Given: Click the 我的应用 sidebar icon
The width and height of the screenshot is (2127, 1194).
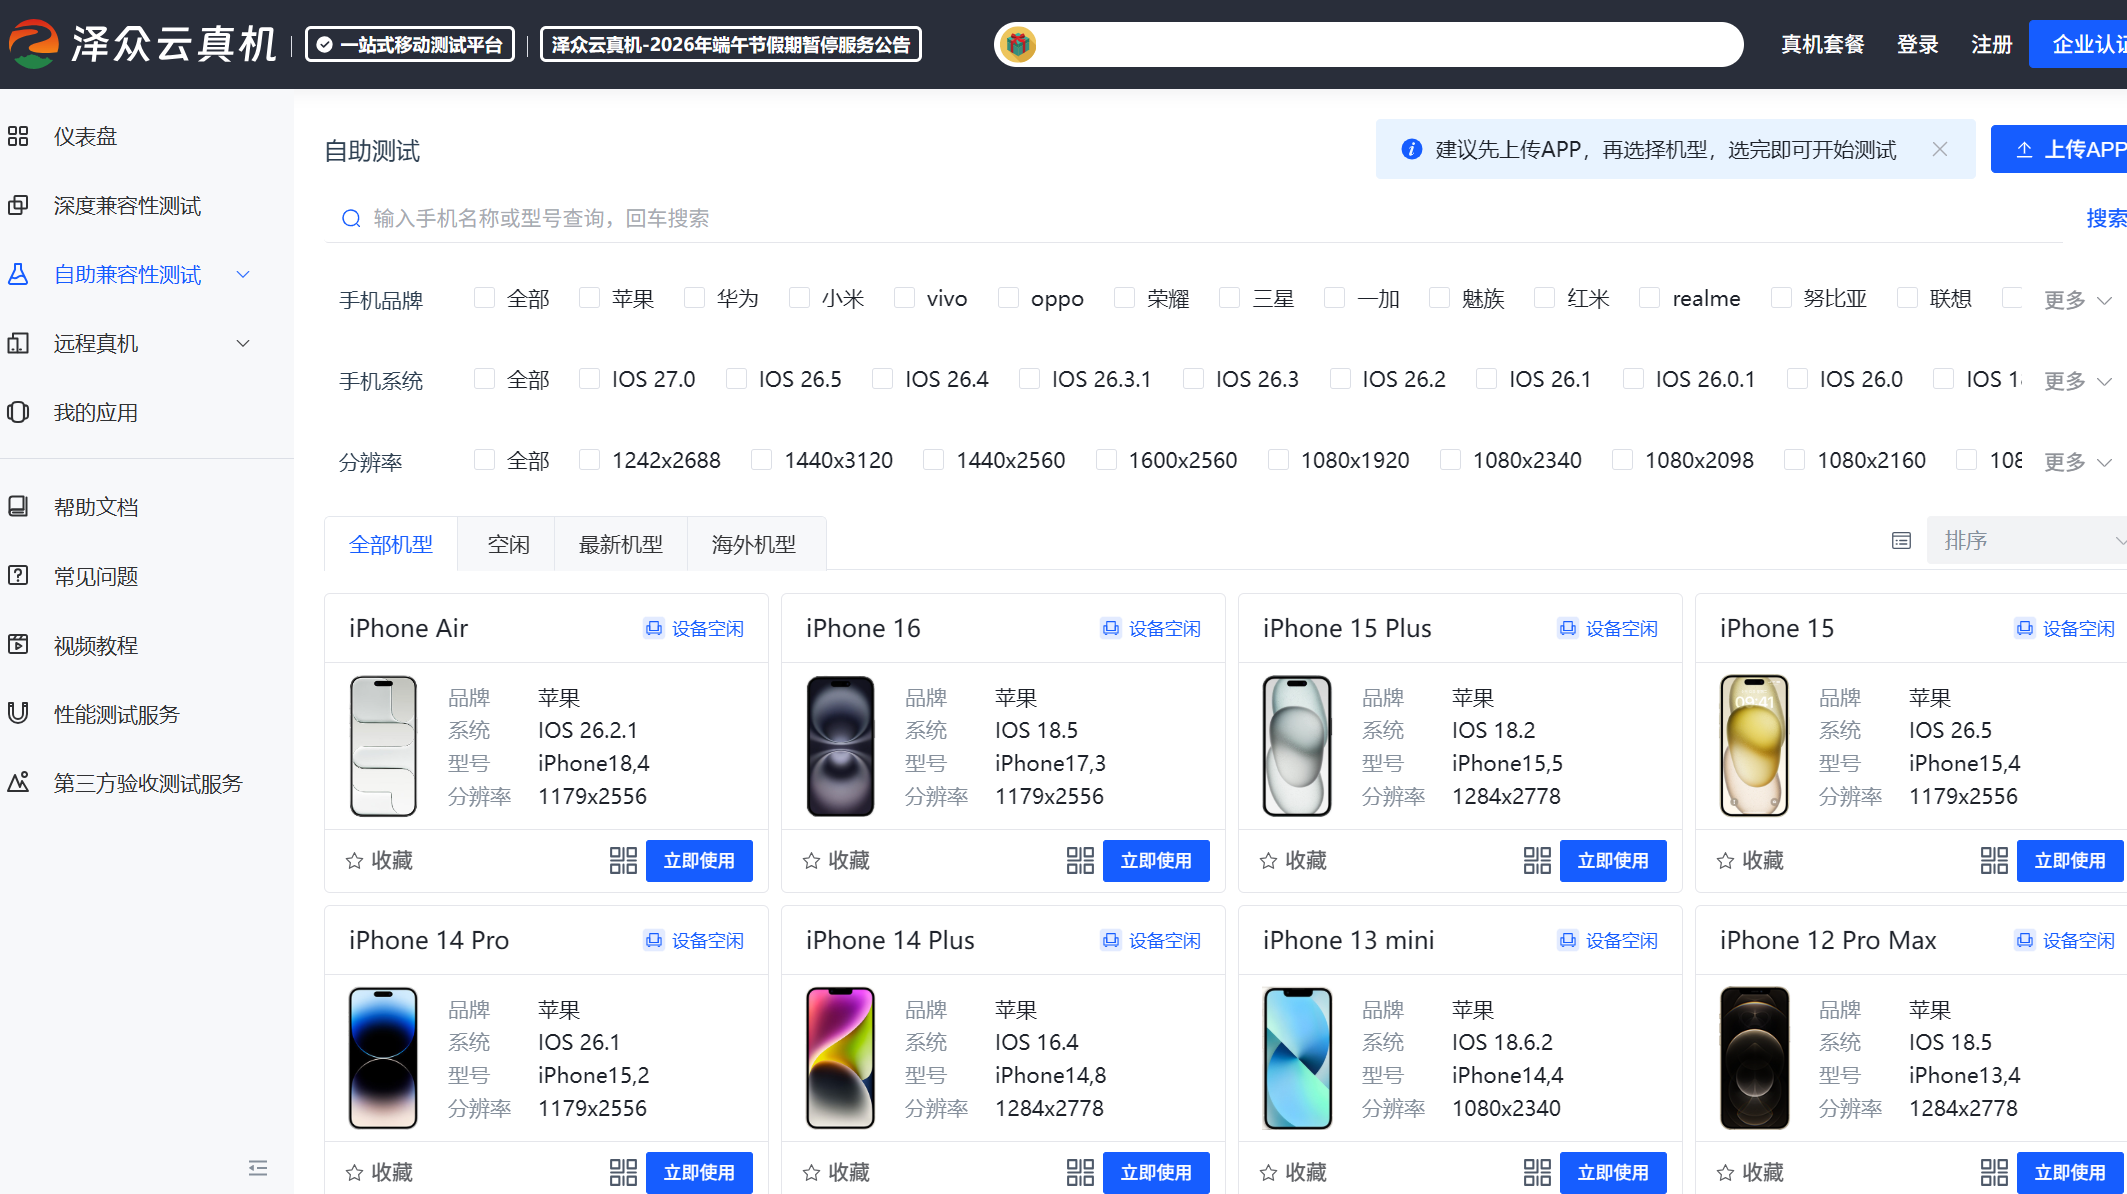Looking at the screenshot, I should pos(18,412).
